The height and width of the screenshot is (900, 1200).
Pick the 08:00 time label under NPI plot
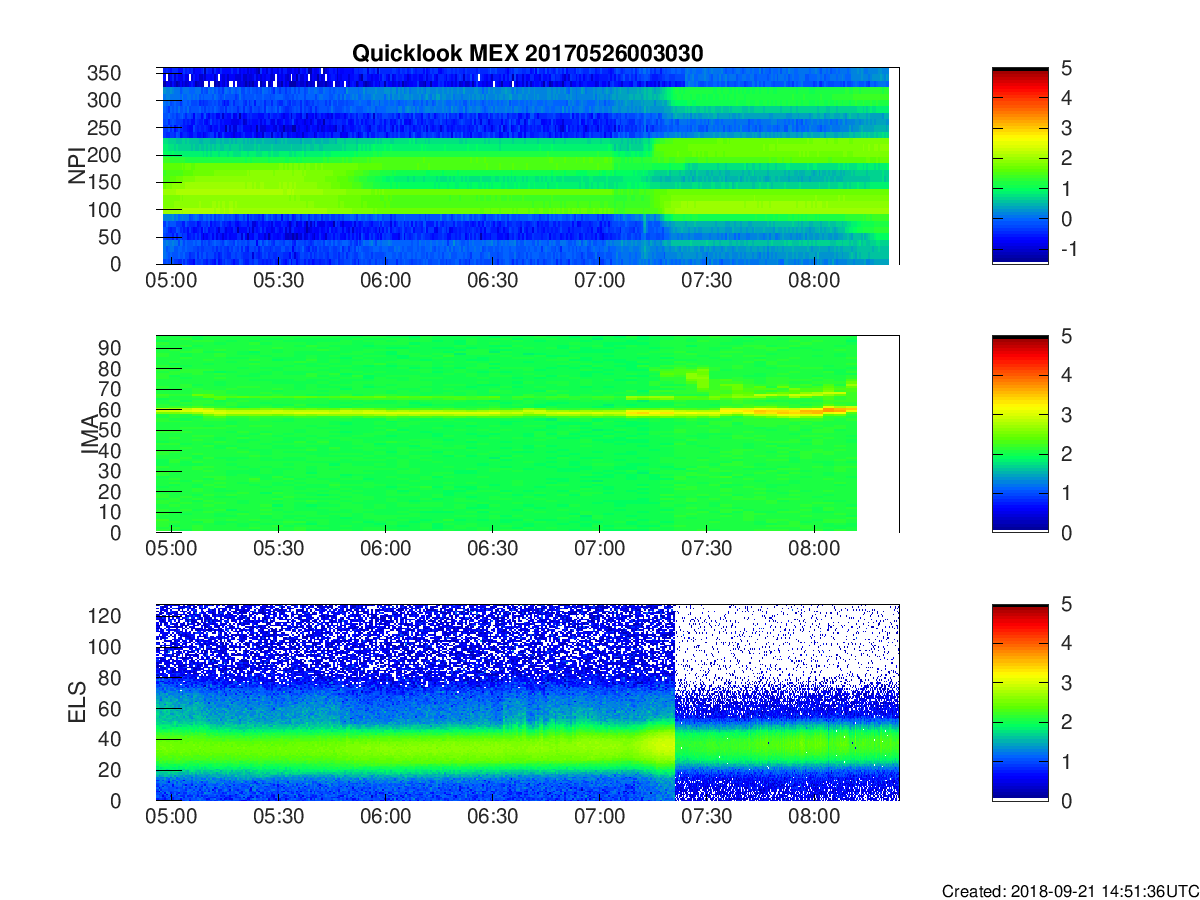(x=814, y=281)
